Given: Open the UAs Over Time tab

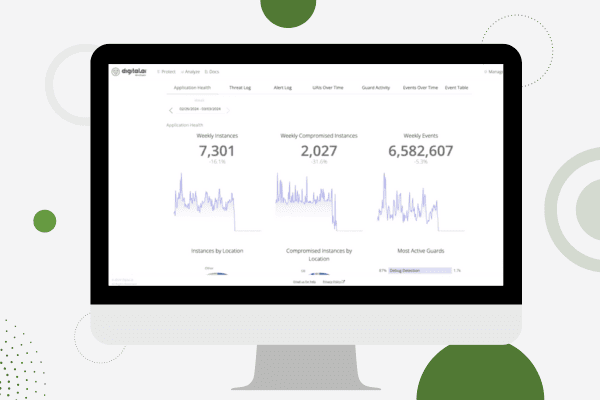Looking at the screenshot, I should coord(328,88).
